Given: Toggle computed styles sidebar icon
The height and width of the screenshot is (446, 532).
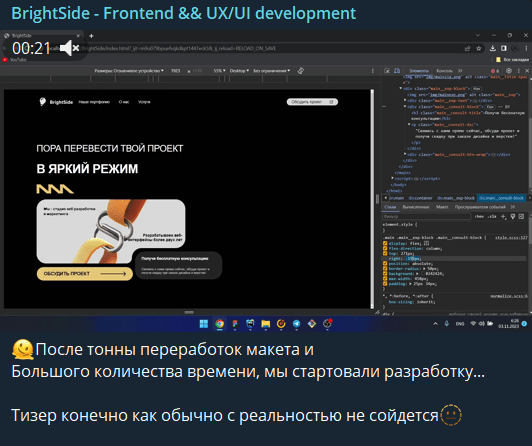Looking at the screenshot, I should pyautogui.click(x=521, y=216).
